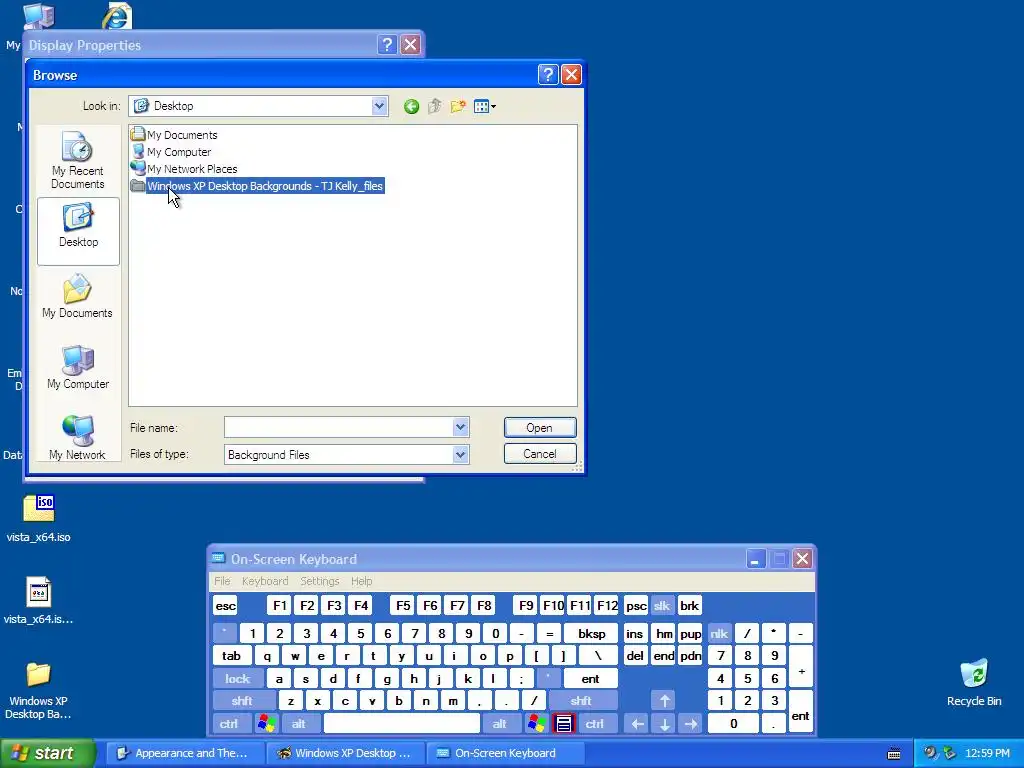The height and width of the screenshot is (768, 1024).
Task: Click the Browse dialog help button
Action: [548, 74]
